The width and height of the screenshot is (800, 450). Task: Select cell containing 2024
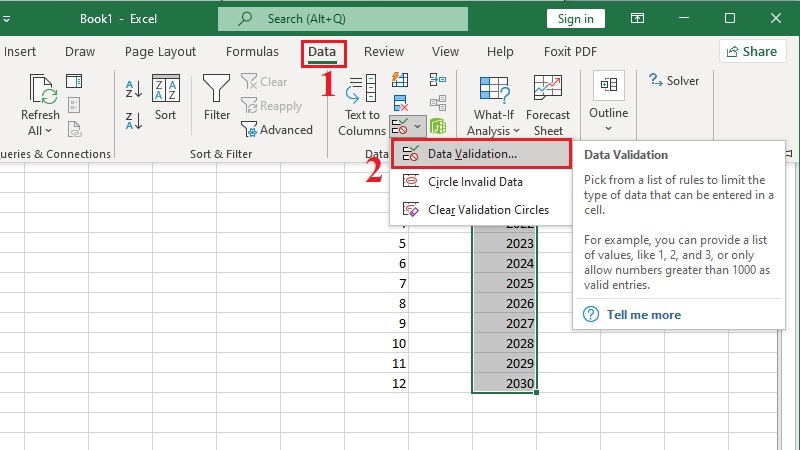tap(504, 263)
